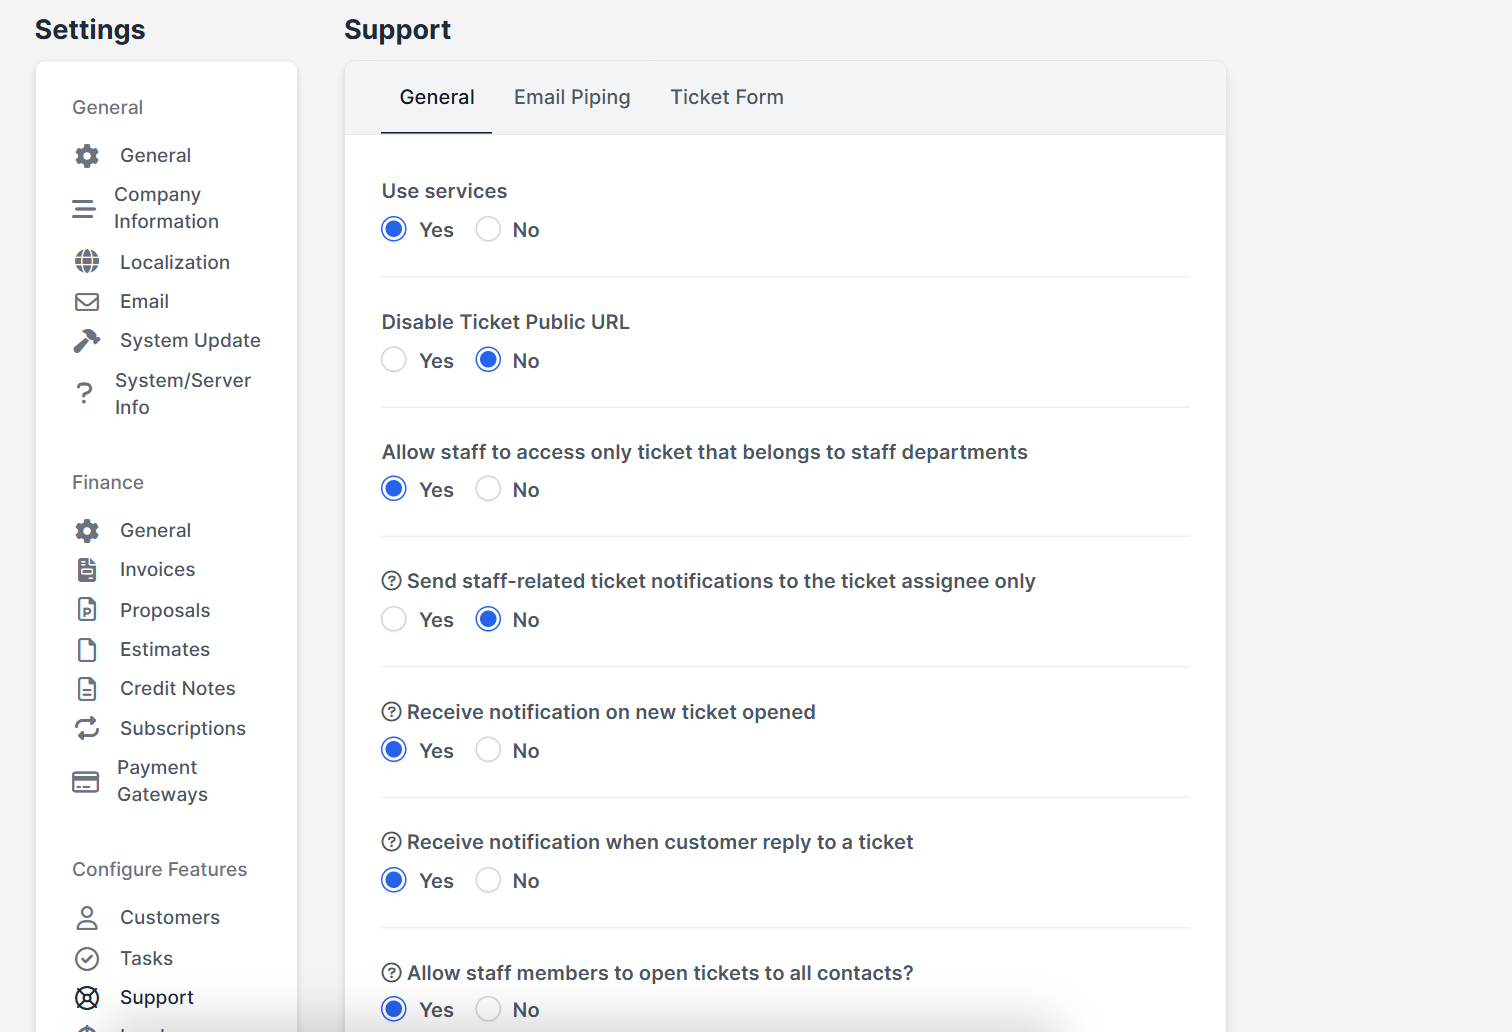Select No for Use services

point(488,229)
